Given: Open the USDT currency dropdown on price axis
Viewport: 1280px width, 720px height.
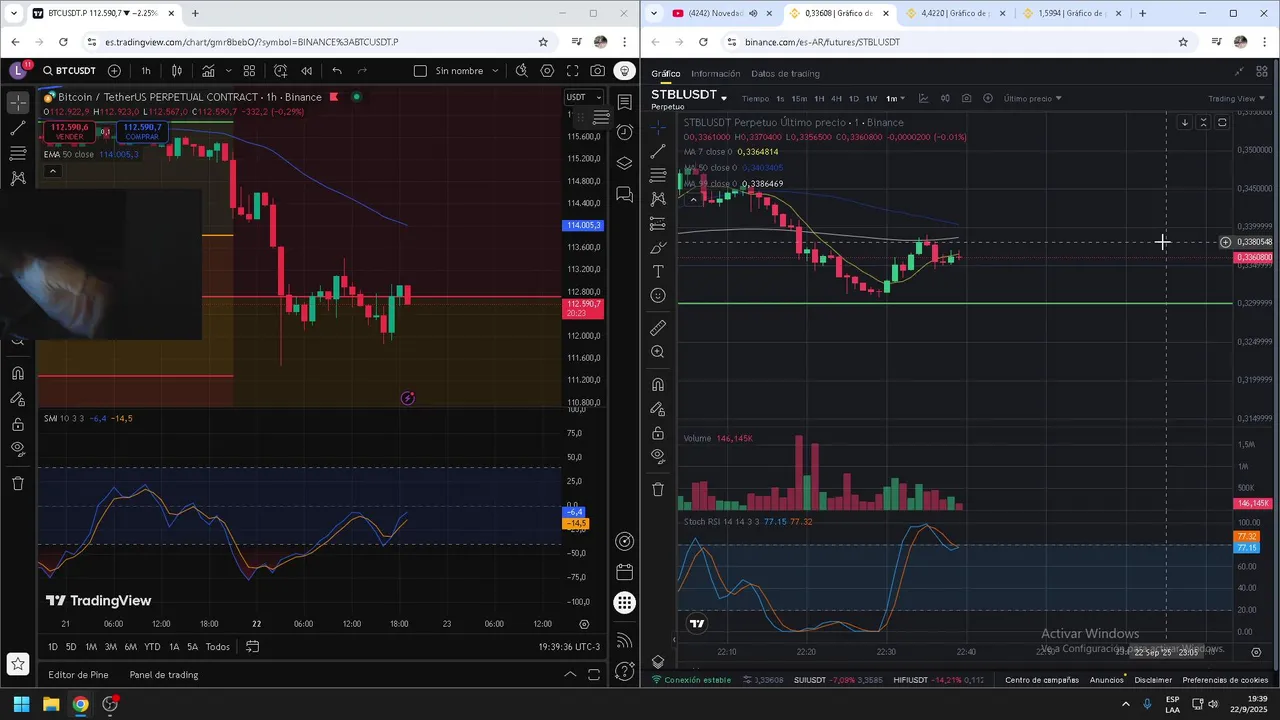Looking at the screenshot, I should click(584, 97).
